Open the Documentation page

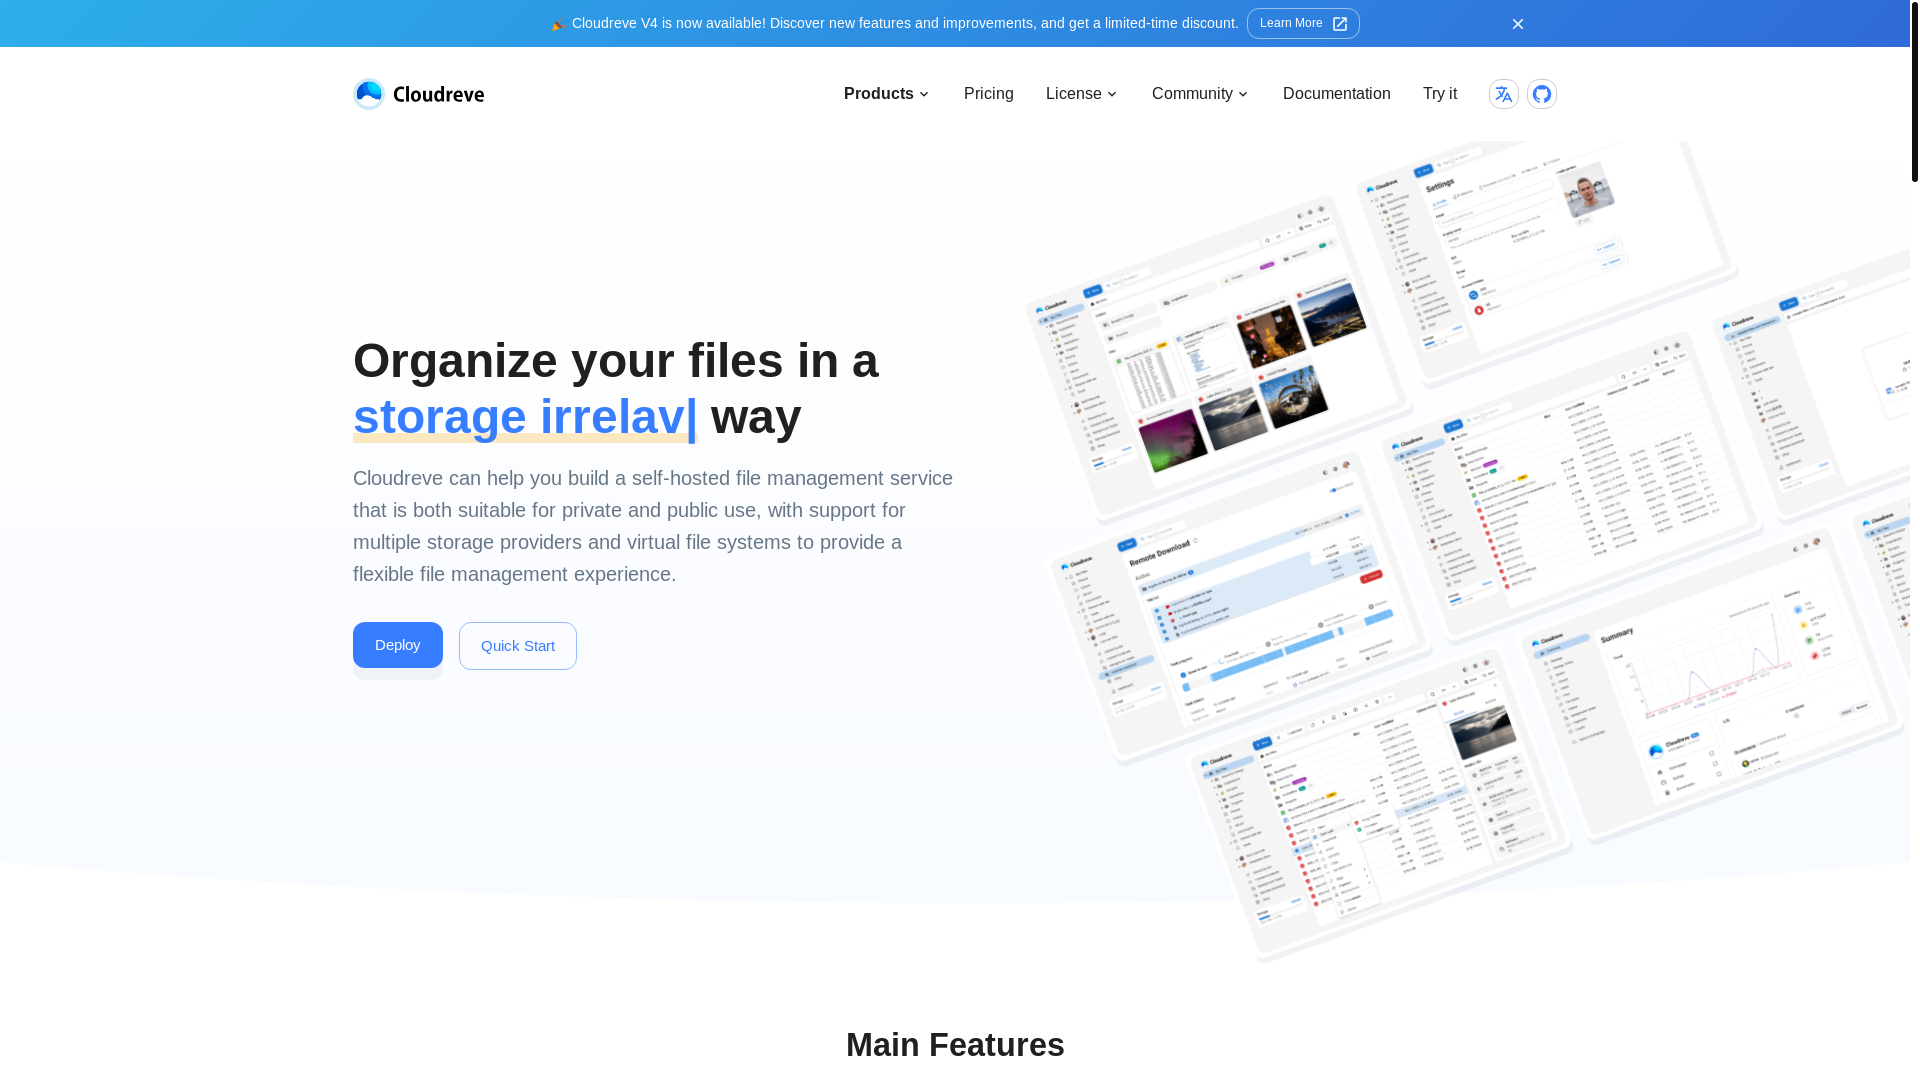[x=1336, y=94]
